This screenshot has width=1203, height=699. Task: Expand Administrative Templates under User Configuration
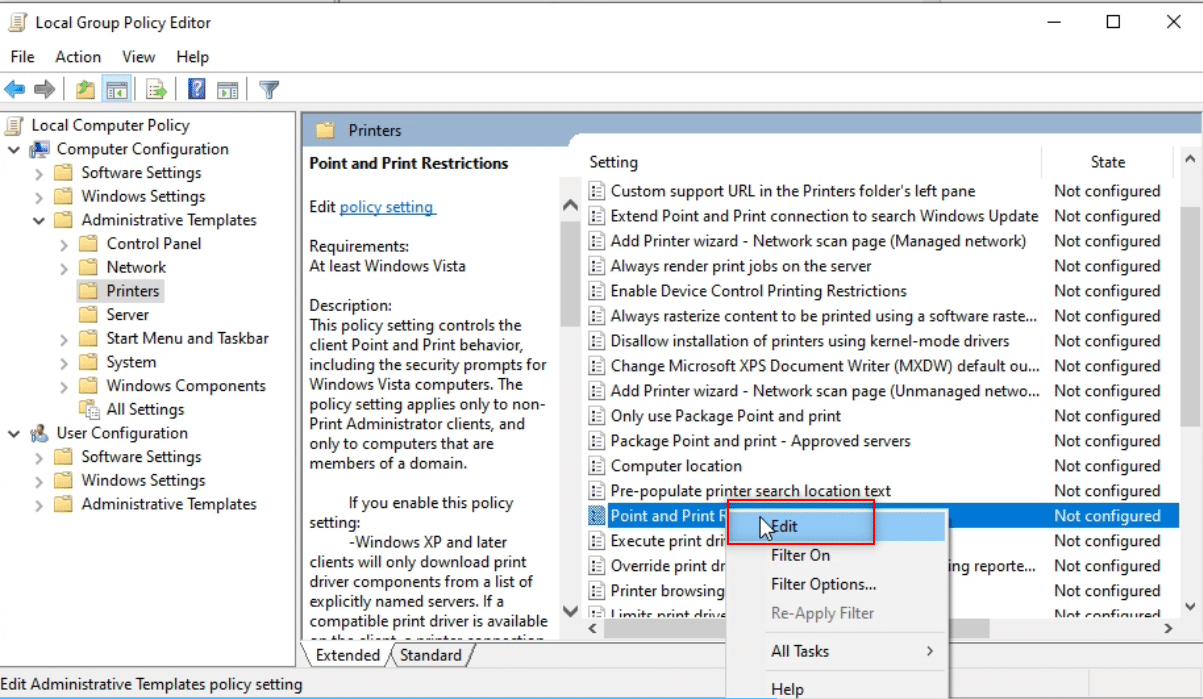[x=39, y=504]
